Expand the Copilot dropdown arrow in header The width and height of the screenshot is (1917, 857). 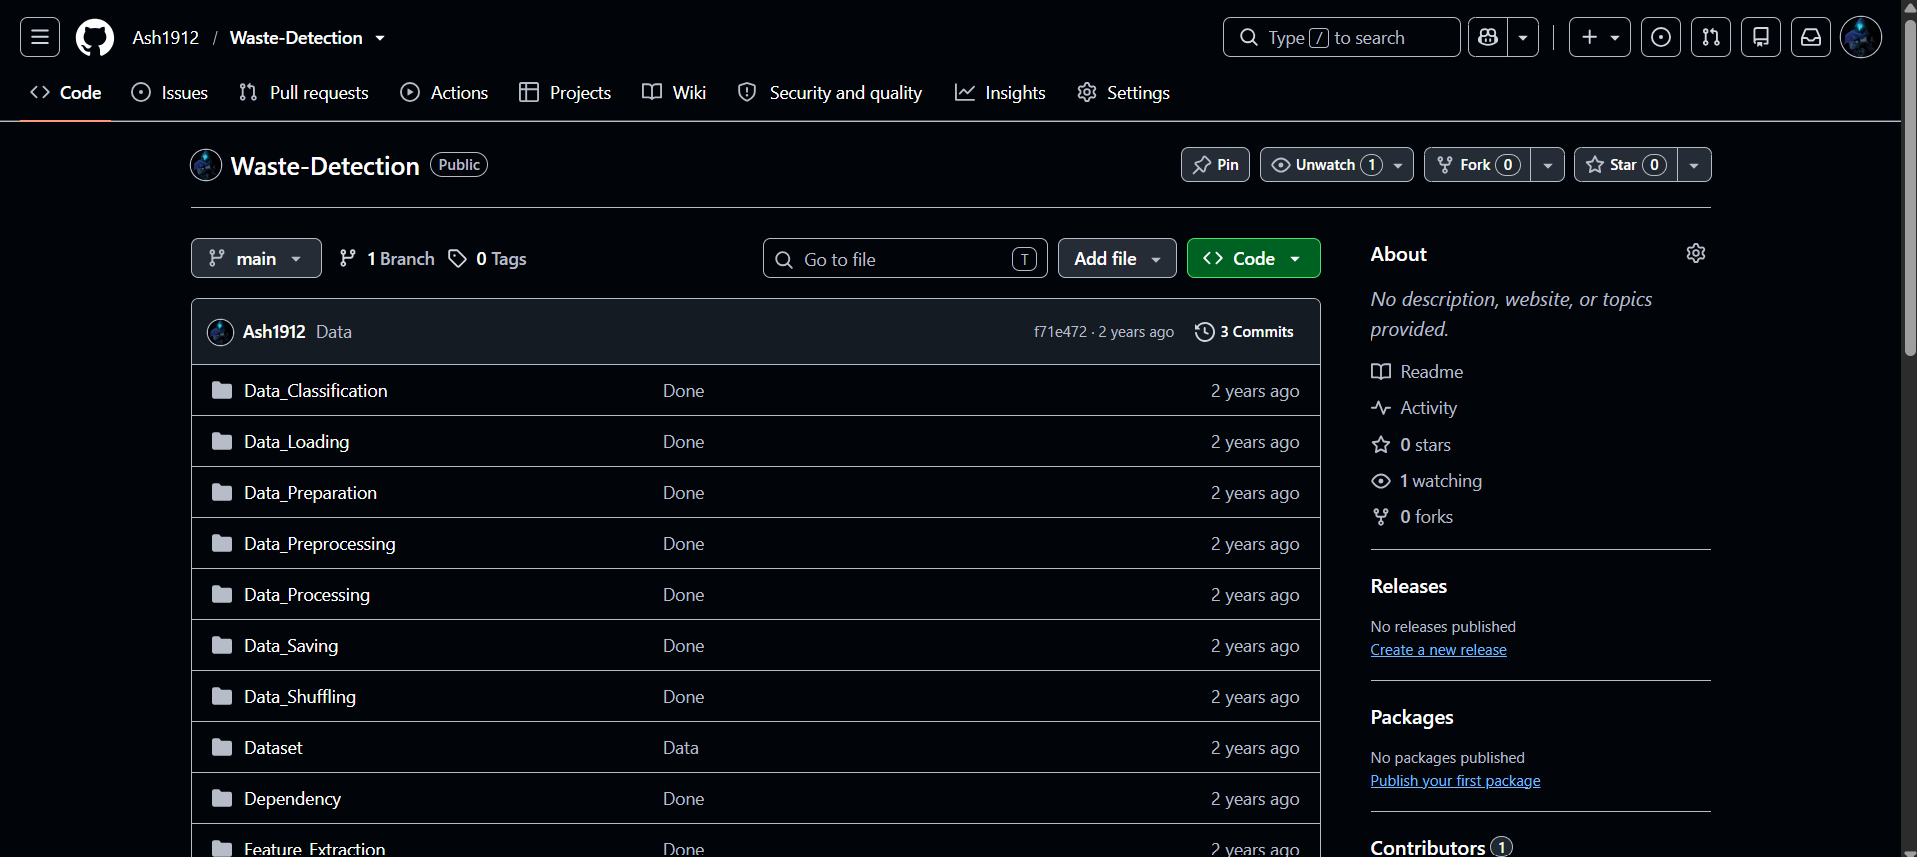pos(1523,38)
